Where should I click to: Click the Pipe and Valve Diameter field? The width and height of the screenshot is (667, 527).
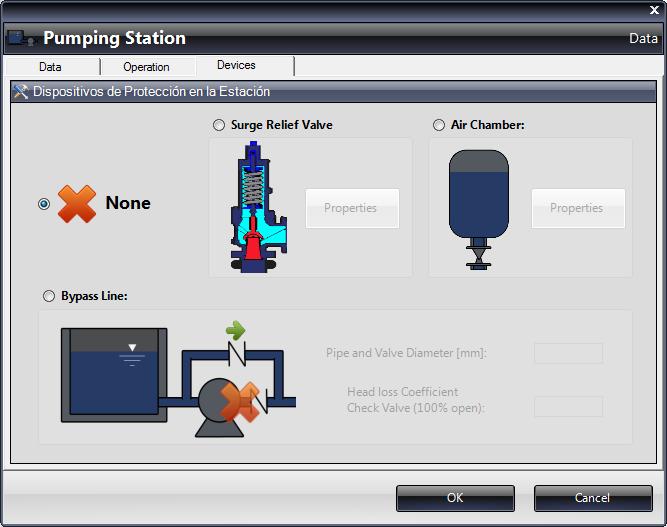click(x=568, y=353)
